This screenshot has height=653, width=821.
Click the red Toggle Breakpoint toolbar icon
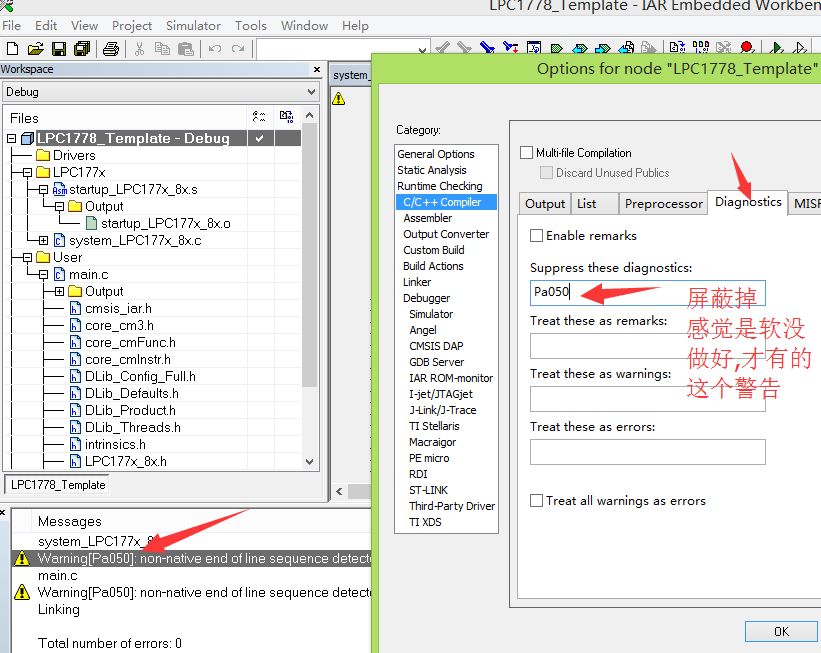(747, 48)
